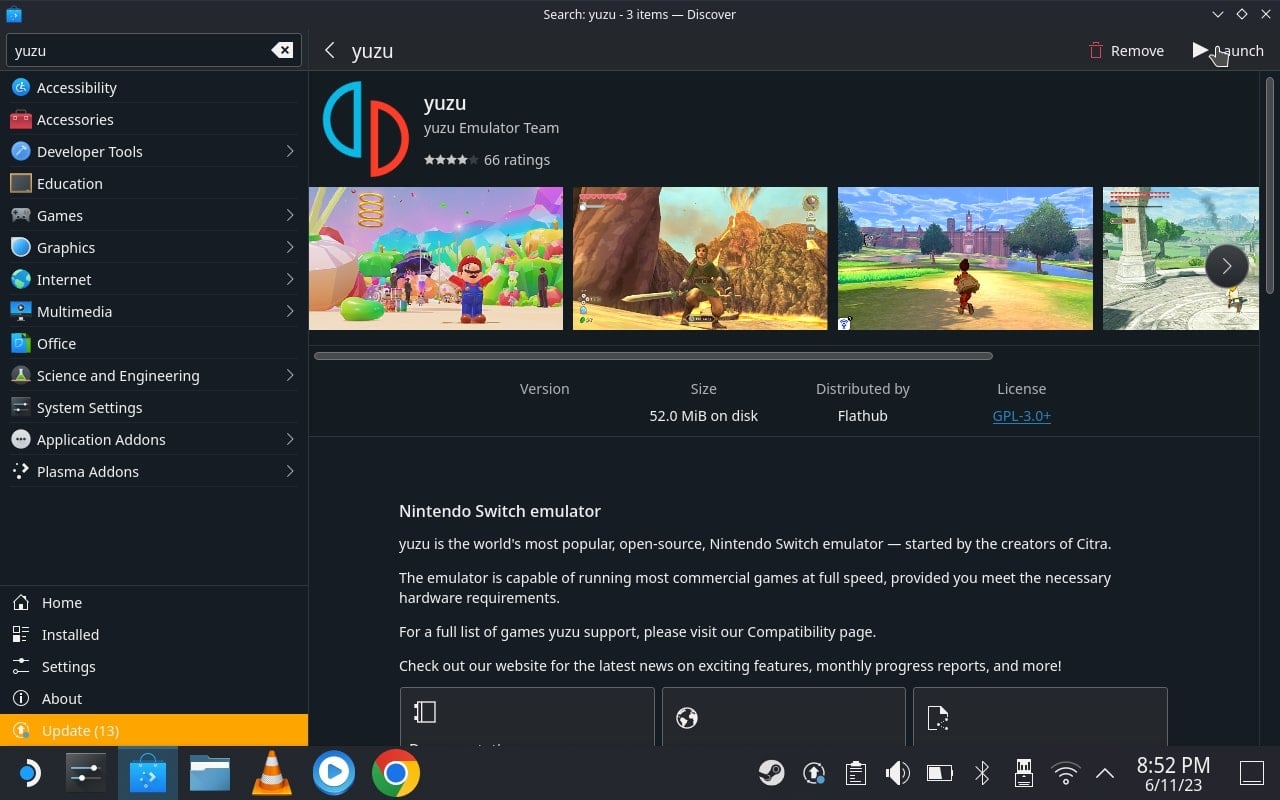Open the Update (13) section
The image size is (1280, 800).
154,730
